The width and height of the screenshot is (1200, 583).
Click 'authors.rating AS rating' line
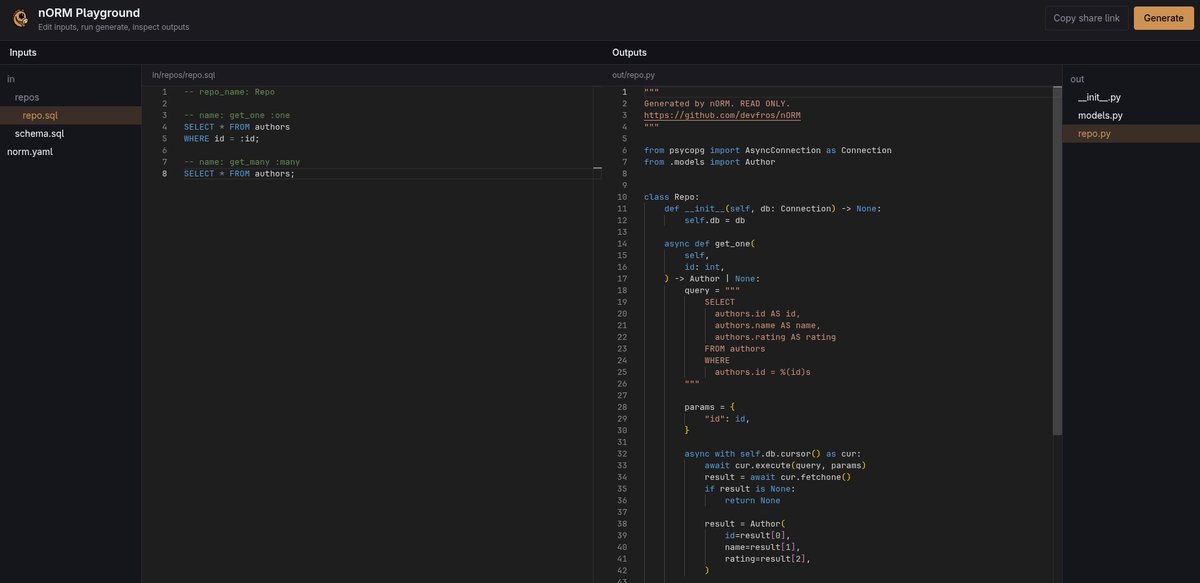tap(775, 337)
